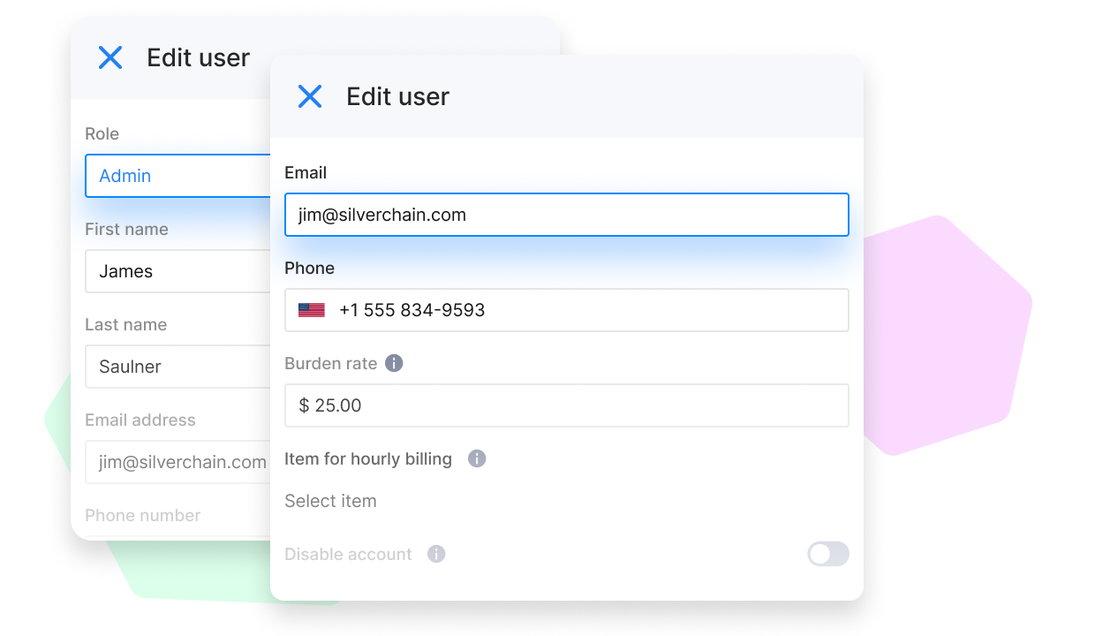Image resolution: width=1110 pixels, height=636 pixels.
Task: Click Email address field in back dialog
Action: point(178,462)
